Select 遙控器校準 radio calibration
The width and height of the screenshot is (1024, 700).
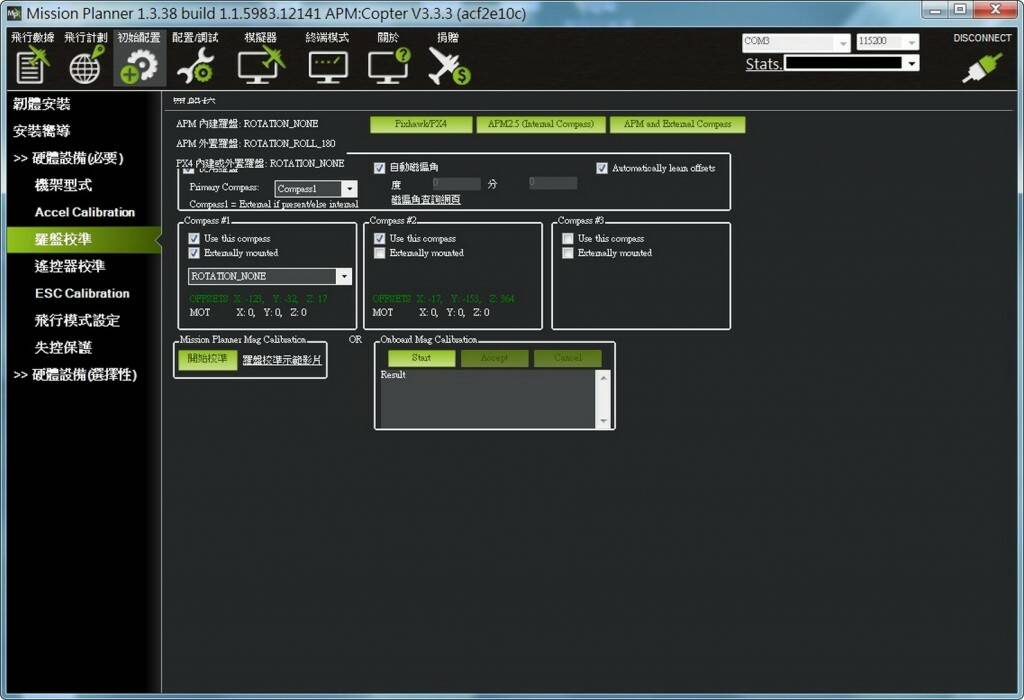tap(70, 266)
